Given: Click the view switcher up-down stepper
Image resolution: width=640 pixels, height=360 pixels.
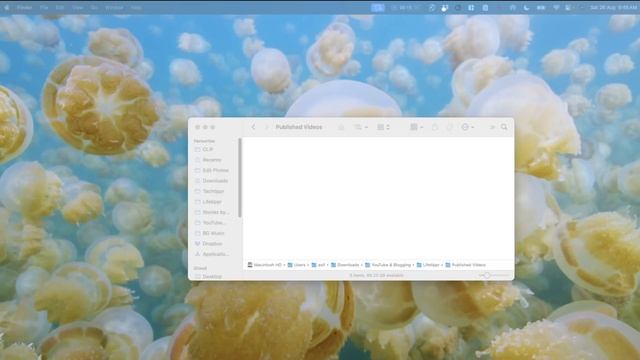Looking at the screenshot, I should pos(388,127).
